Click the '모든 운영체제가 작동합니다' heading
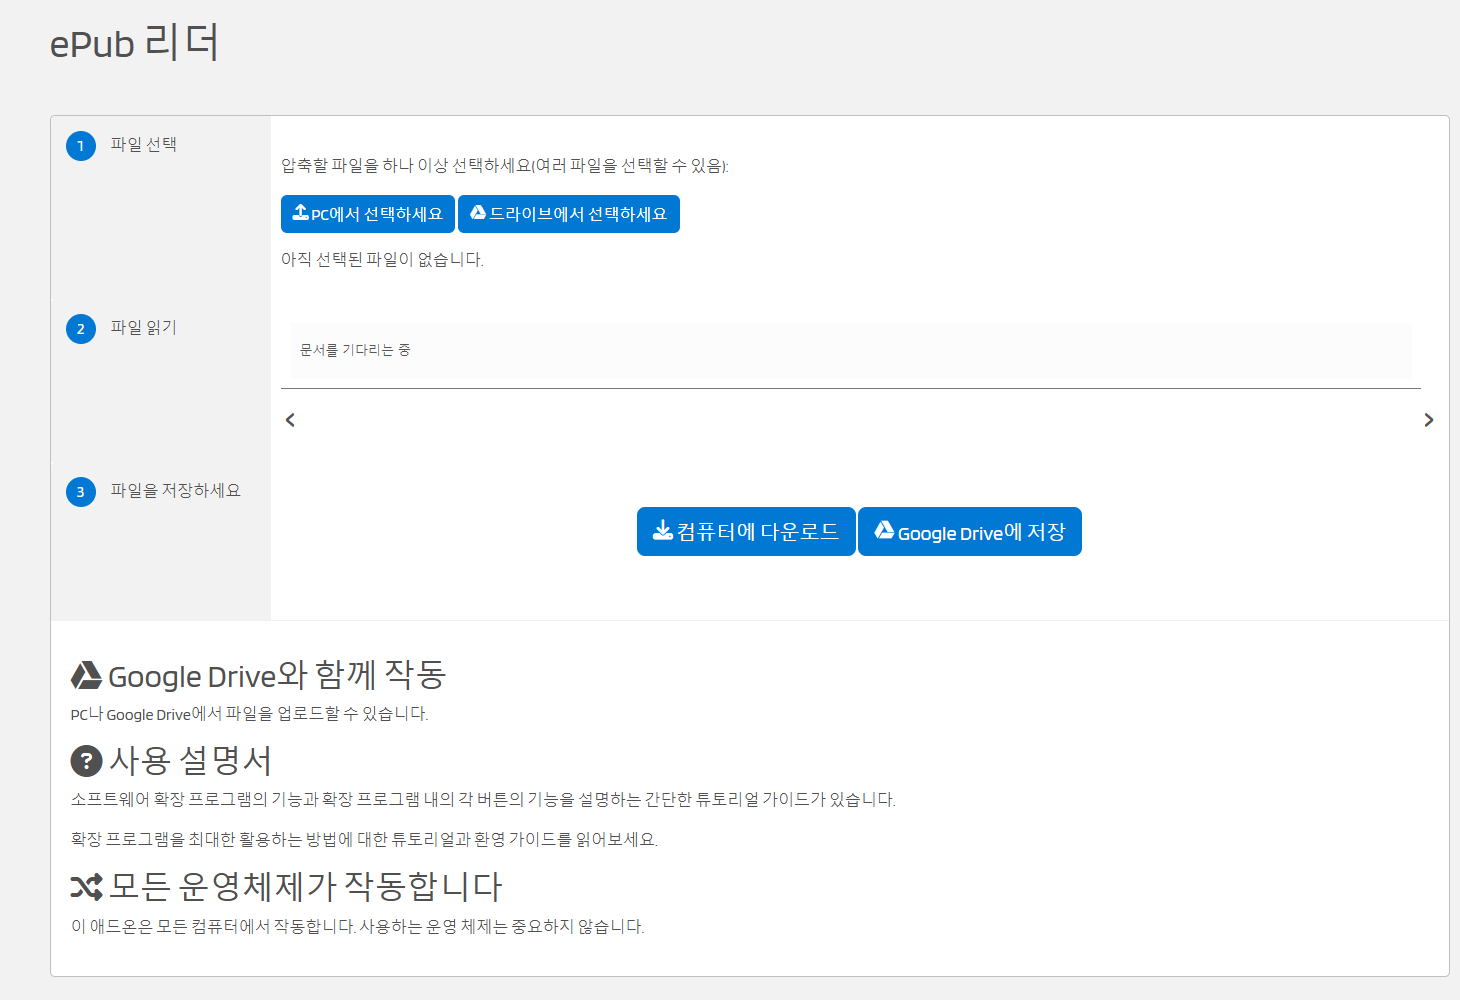This screenshot has height=1000, width=1460. (x=306, y=887)
